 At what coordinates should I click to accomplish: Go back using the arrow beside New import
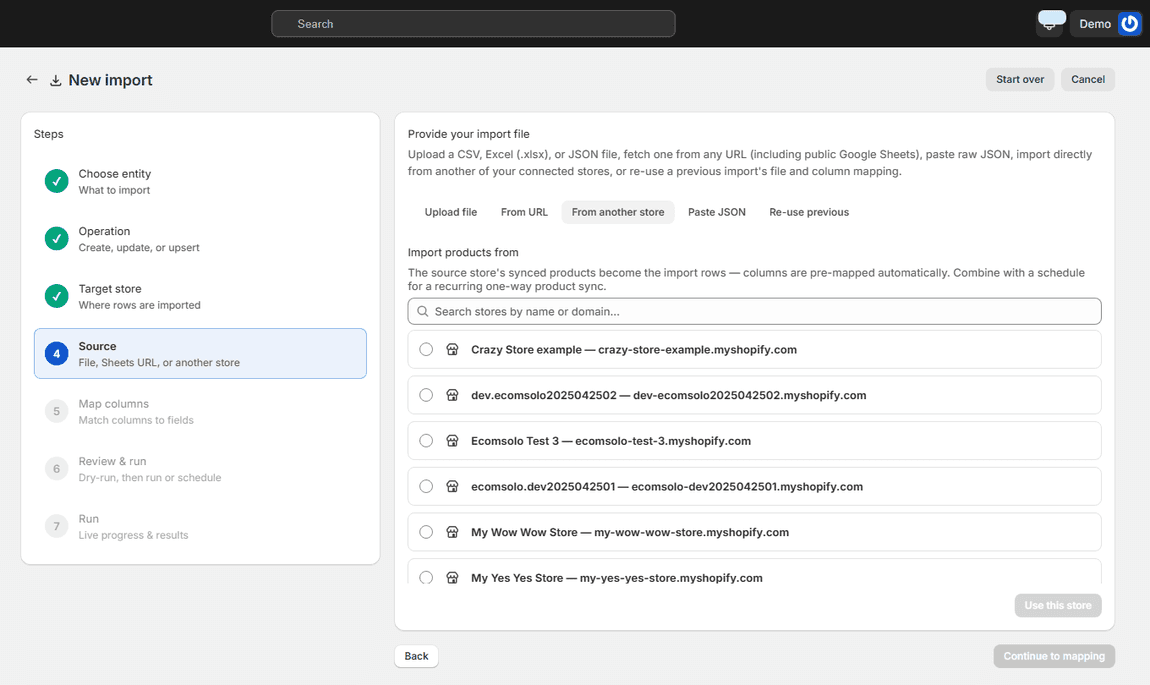(x=32, y=79)
